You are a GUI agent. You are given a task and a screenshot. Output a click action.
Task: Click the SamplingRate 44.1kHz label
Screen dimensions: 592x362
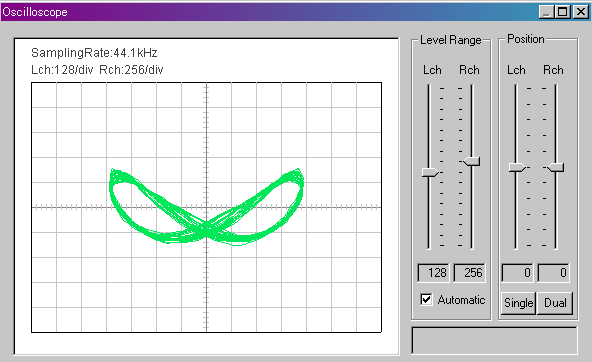(x=94, y=53)
